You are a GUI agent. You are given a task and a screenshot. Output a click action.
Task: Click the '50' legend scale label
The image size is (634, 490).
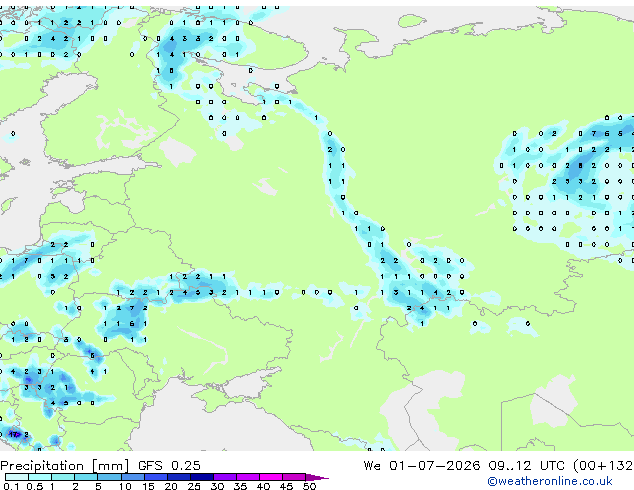click(x=310, y=486)
